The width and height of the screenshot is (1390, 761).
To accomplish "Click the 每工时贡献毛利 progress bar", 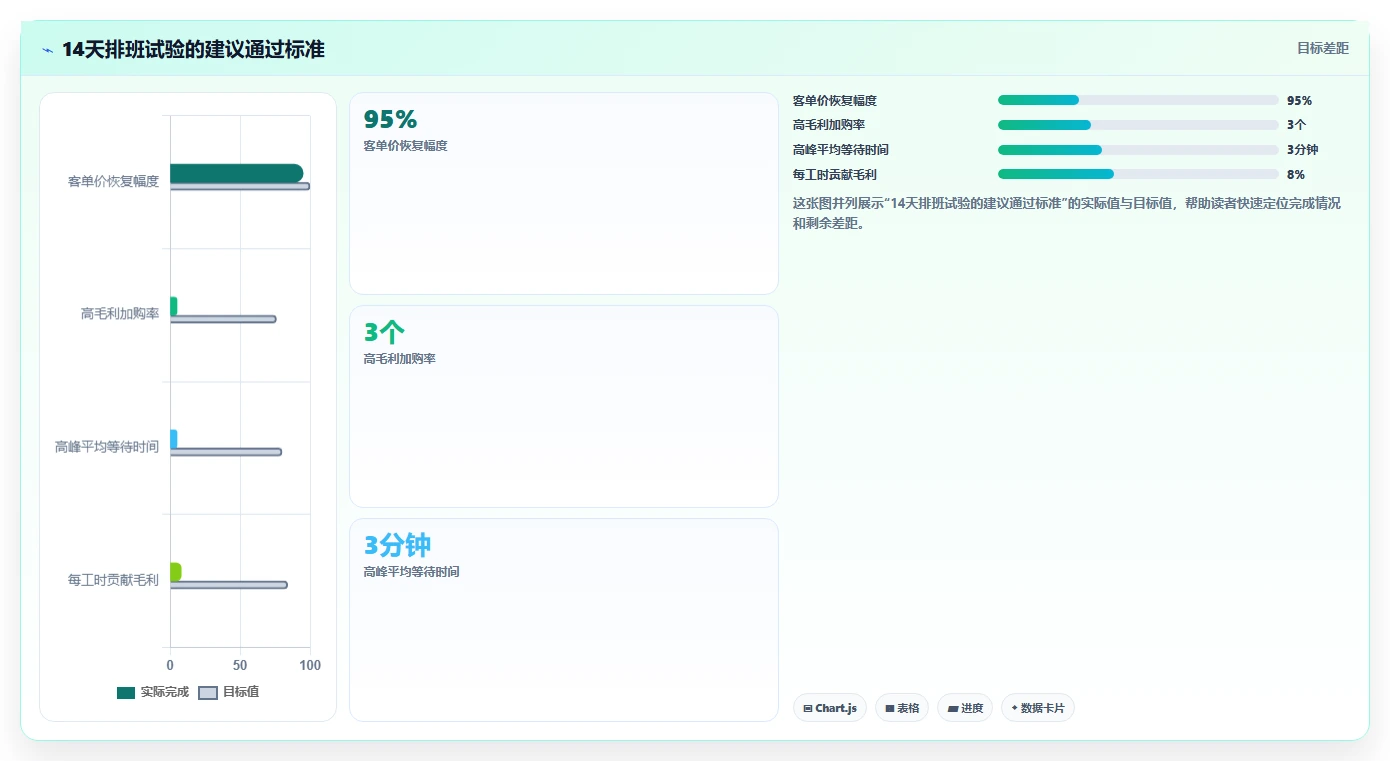I will point(1138,174).
